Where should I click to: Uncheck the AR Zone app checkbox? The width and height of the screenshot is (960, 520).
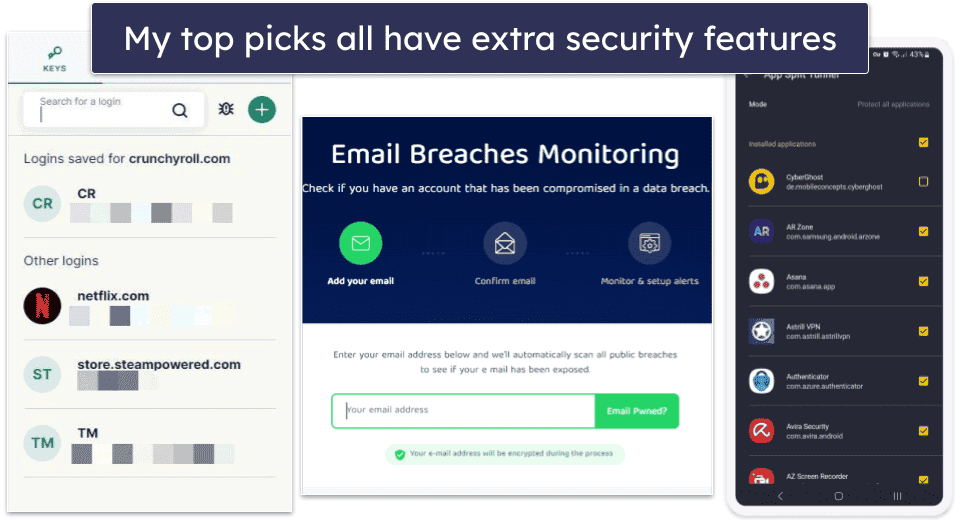click(923, 232)
